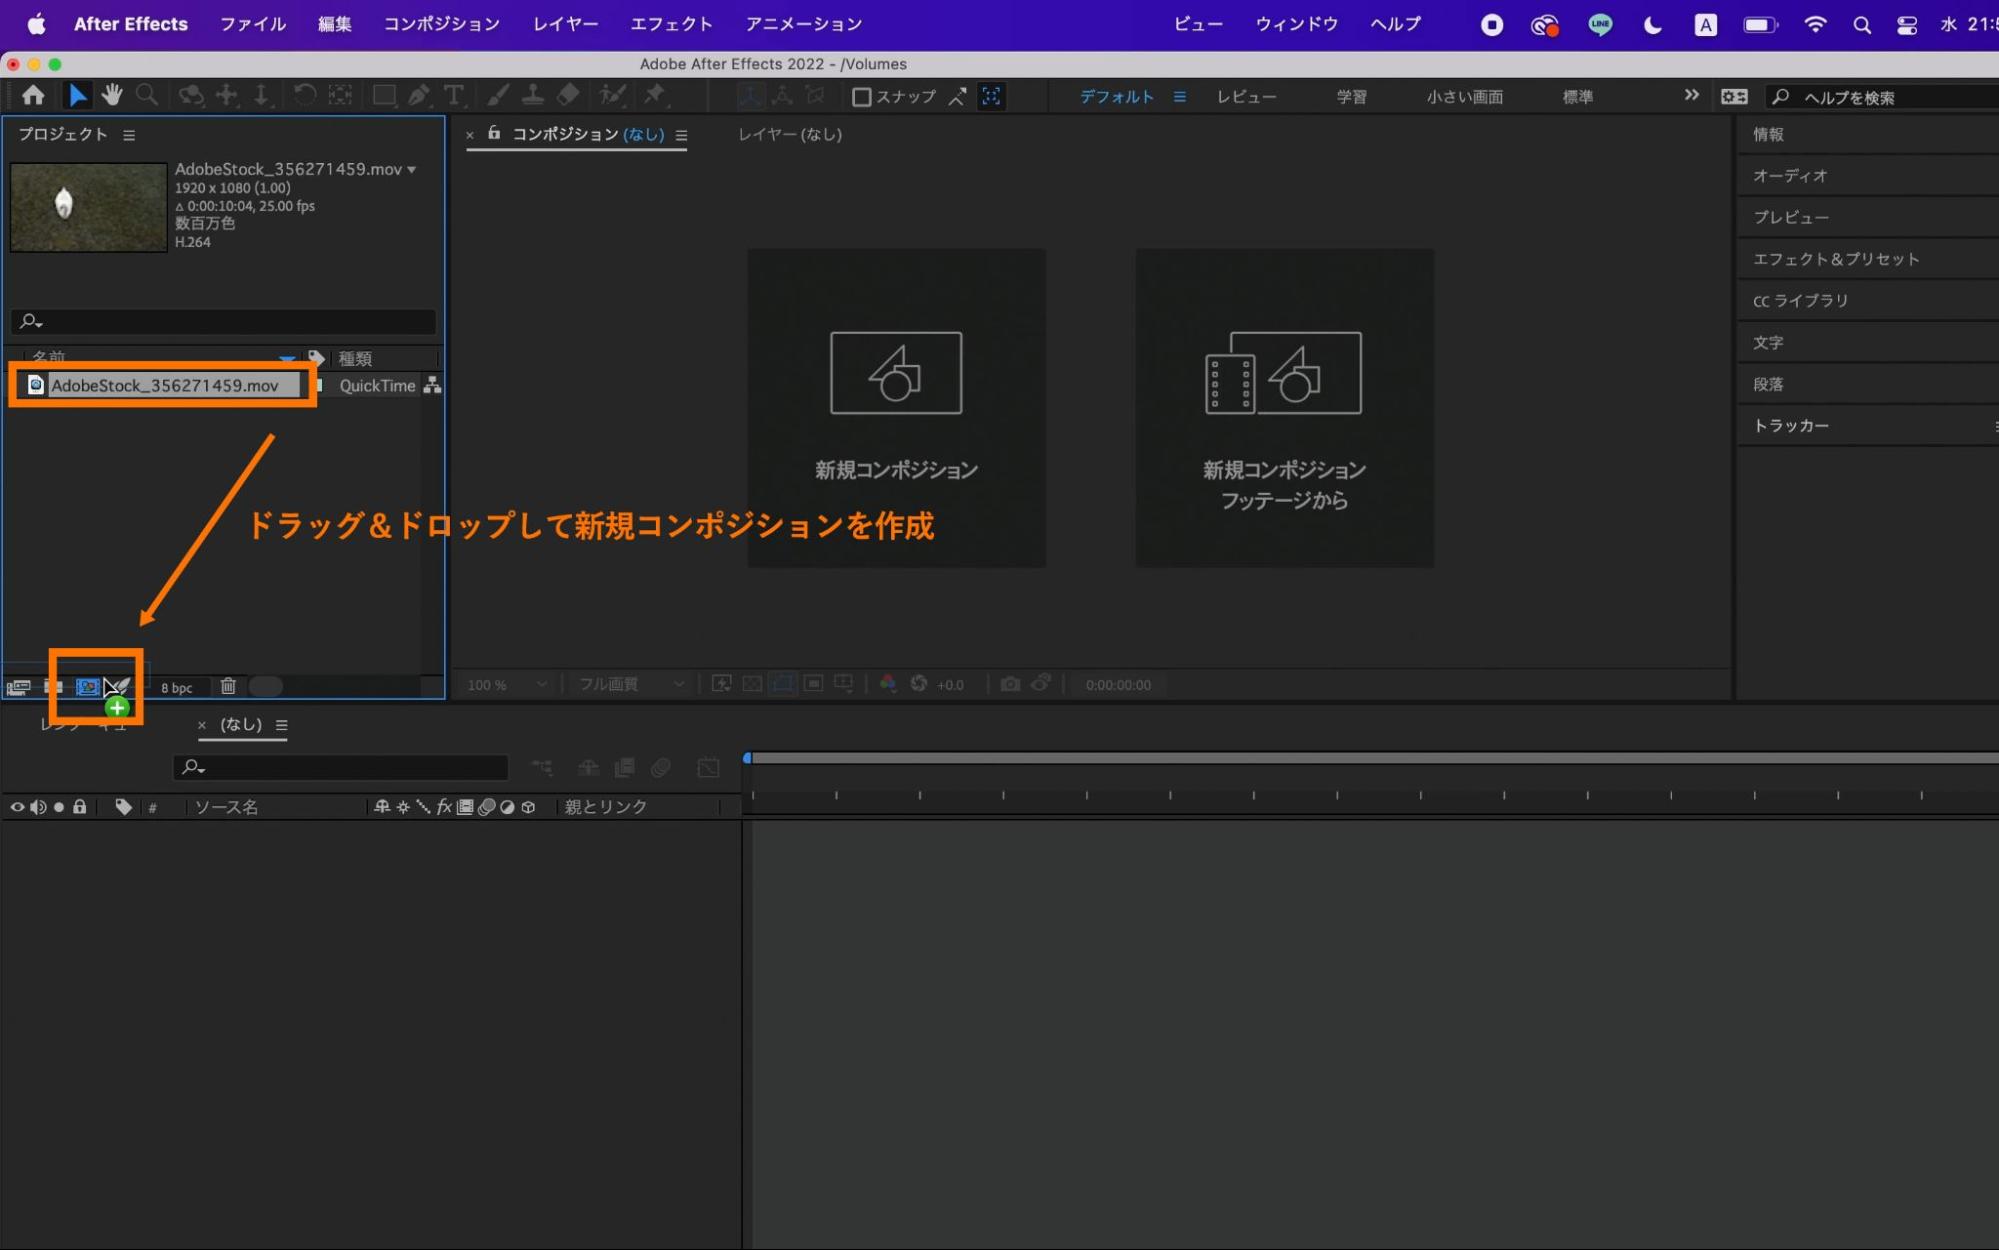This screenshot has height=1250, width=1999.
Task: Select the Clone Stamp tool
Action: (533, 95)
